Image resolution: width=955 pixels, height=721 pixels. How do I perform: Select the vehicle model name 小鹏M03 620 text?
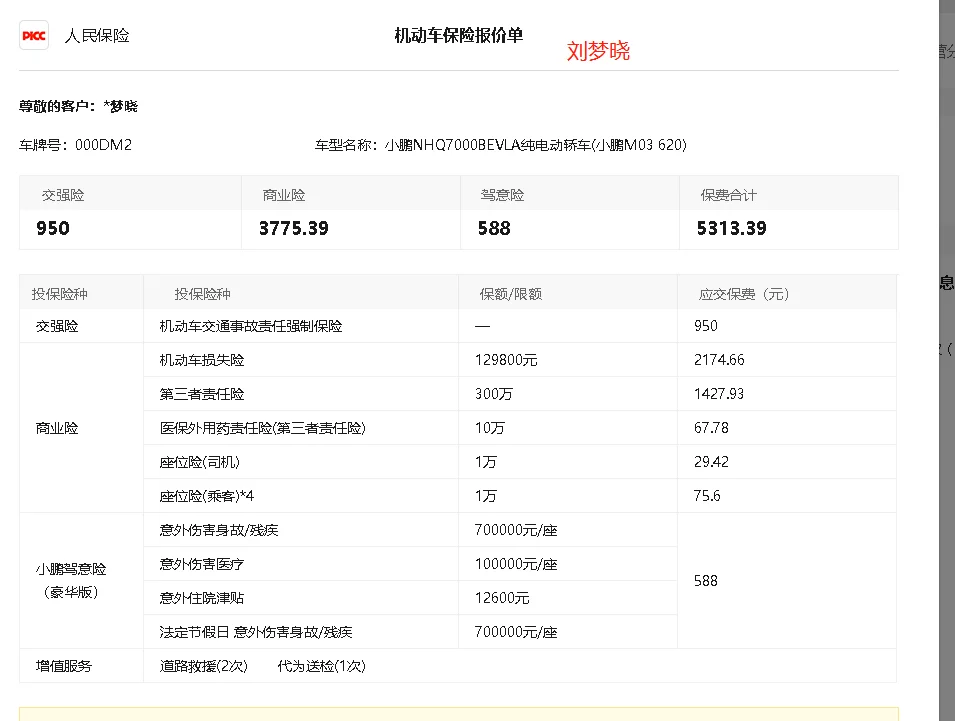tap(638, 145)
